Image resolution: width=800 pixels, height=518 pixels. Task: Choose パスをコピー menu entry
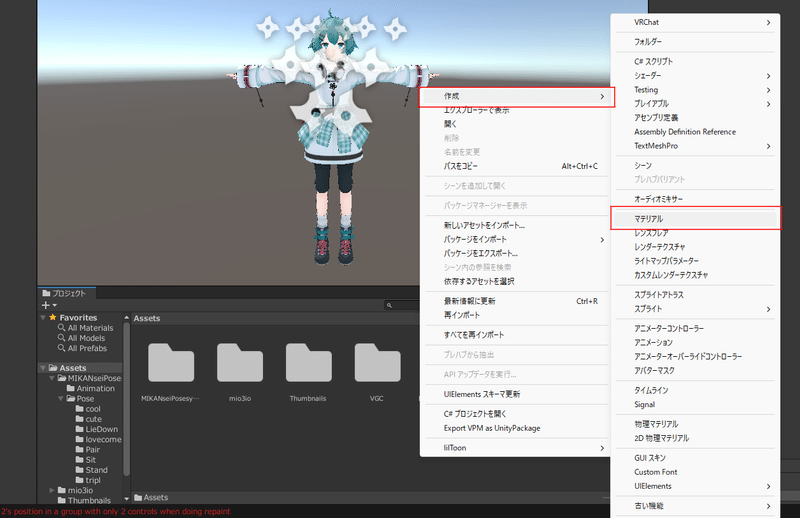click(x=516, y=166)
